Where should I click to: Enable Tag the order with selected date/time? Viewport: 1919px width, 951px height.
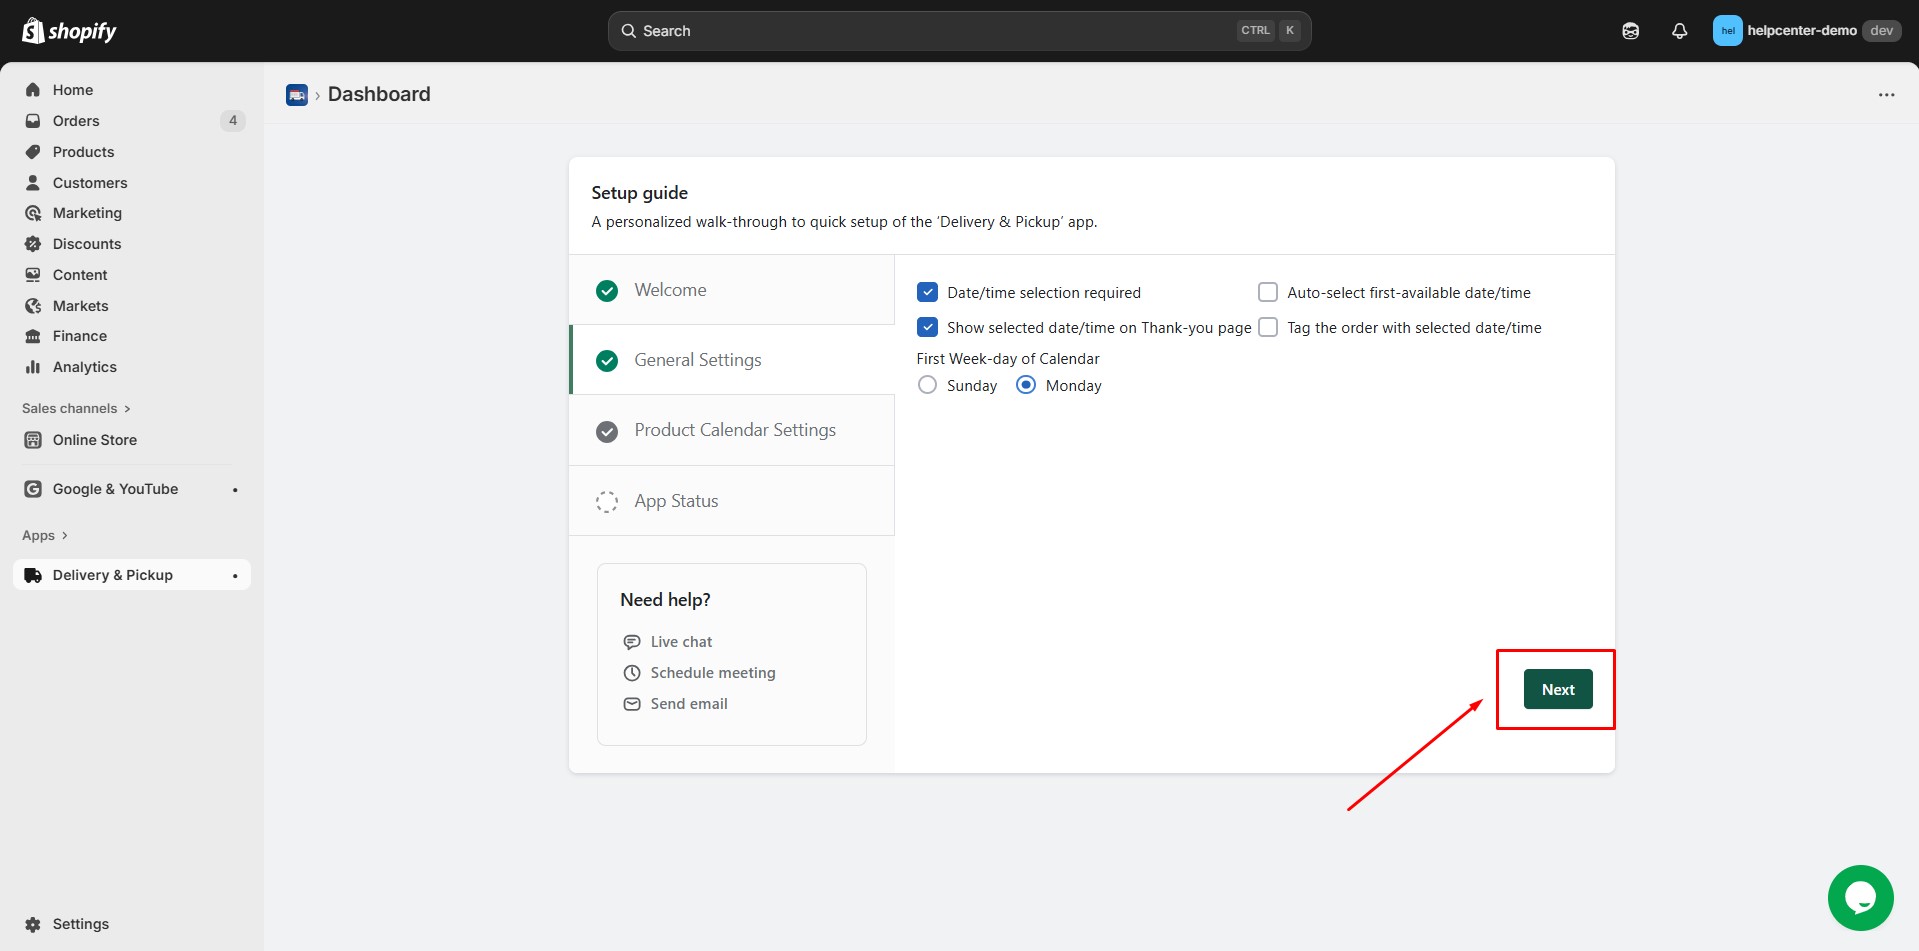[x=1267, y=328]
